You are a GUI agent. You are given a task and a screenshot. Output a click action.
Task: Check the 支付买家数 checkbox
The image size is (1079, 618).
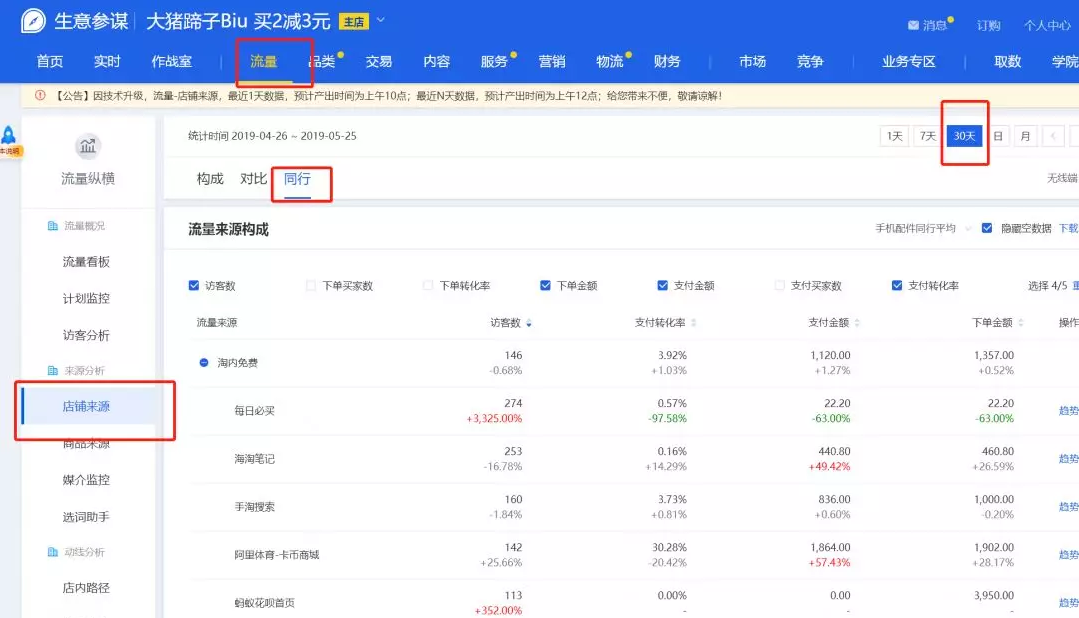pyautogui.click(x=780, y=285)
